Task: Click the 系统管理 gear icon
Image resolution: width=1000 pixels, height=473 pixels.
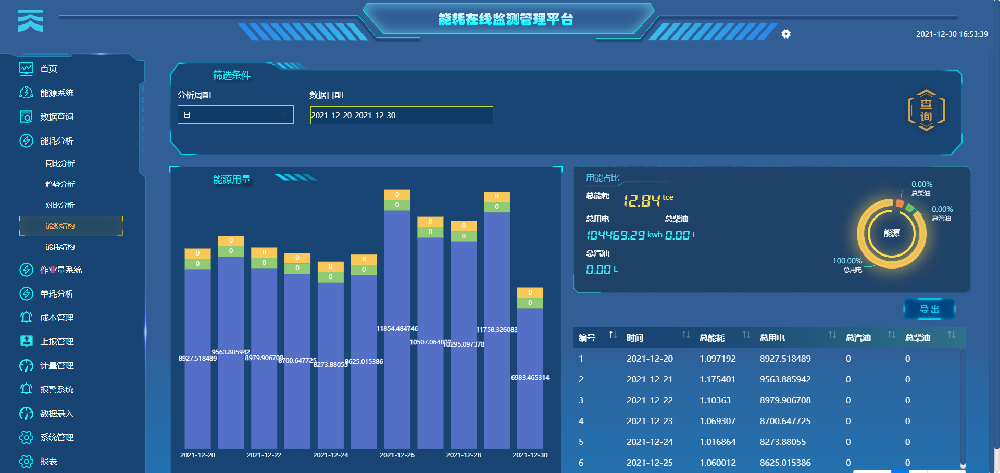Action: click(x=26, y=437)
